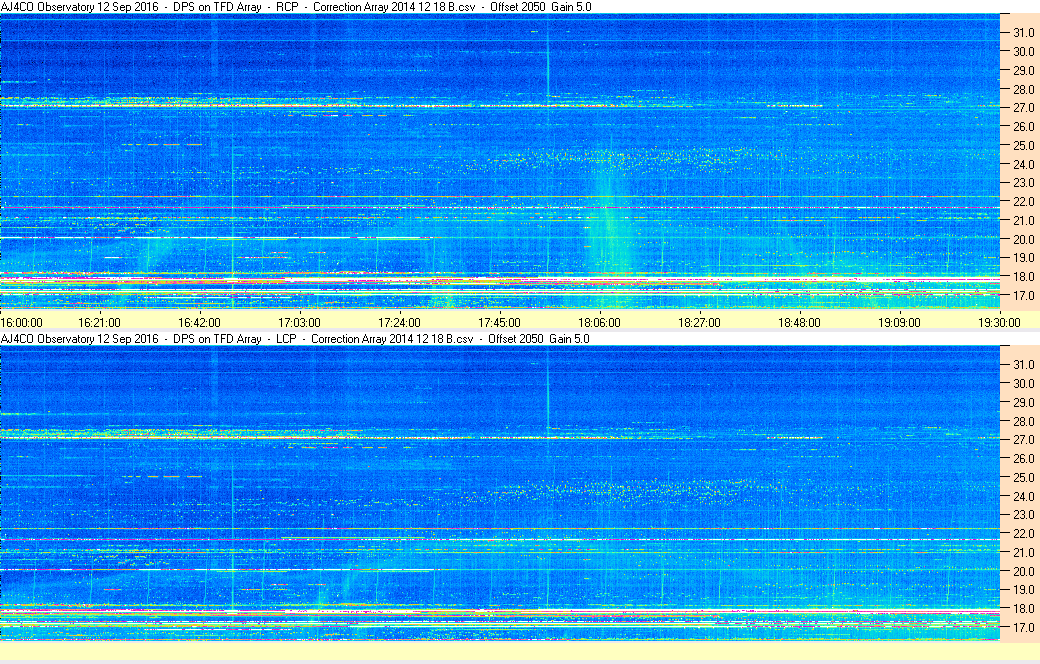The image size is (1040, 664).
Task: Pick the 17:03:00 time axis marker
Action: click(299, 323)
